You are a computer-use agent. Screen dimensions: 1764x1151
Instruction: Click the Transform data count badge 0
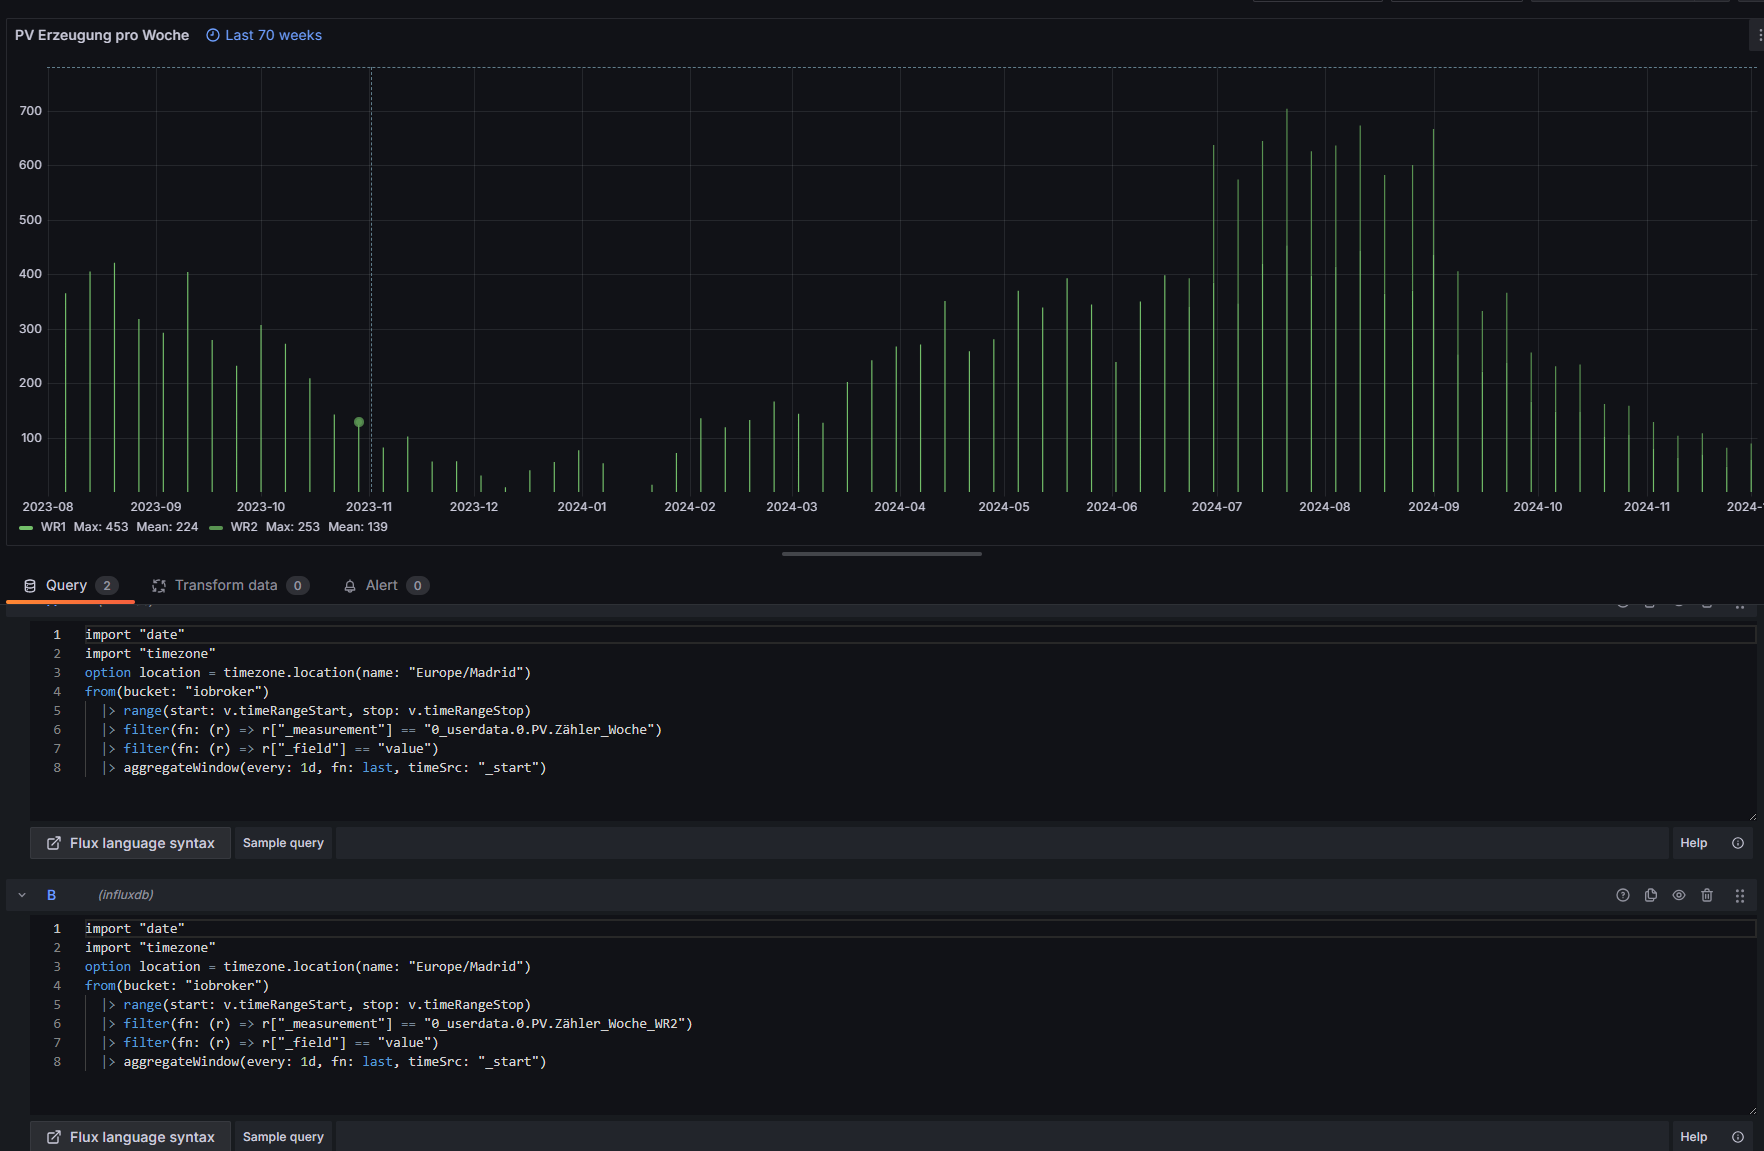coord(298,586)
